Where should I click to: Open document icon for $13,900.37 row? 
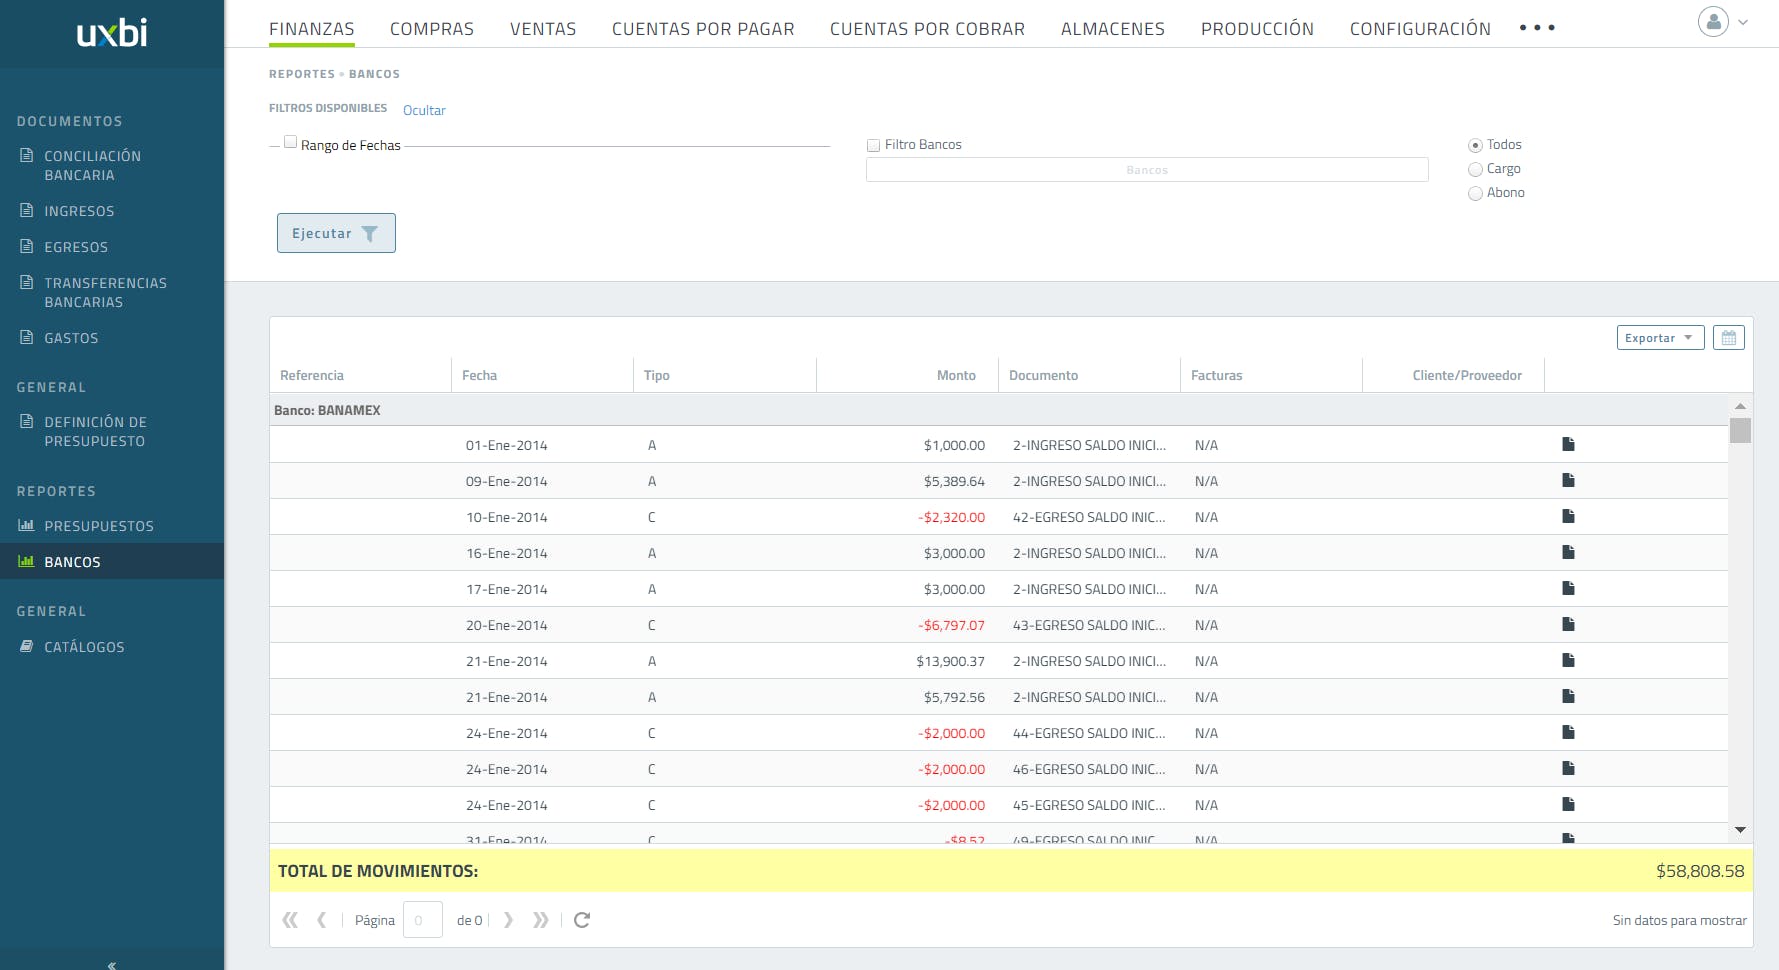[1568, 660]
